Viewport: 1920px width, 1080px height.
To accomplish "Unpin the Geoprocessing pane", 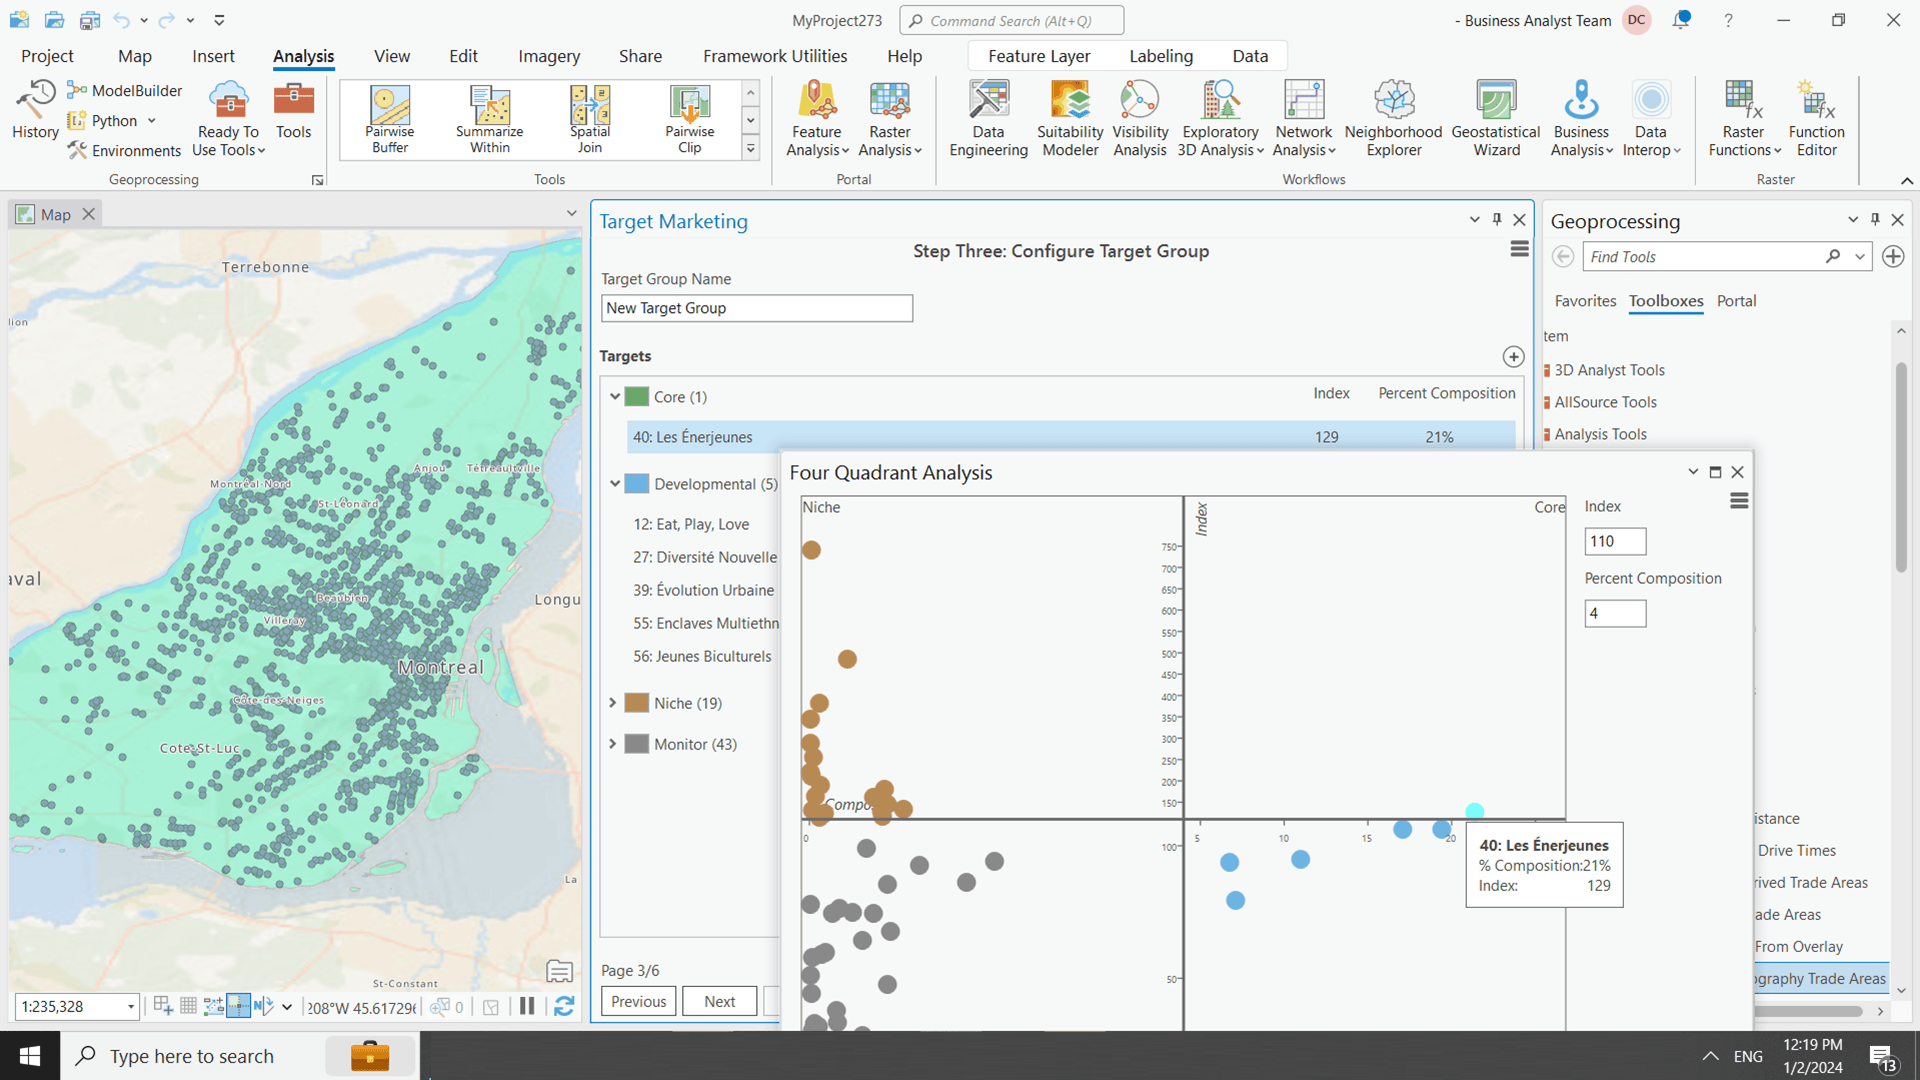I will coord(1875,219).
